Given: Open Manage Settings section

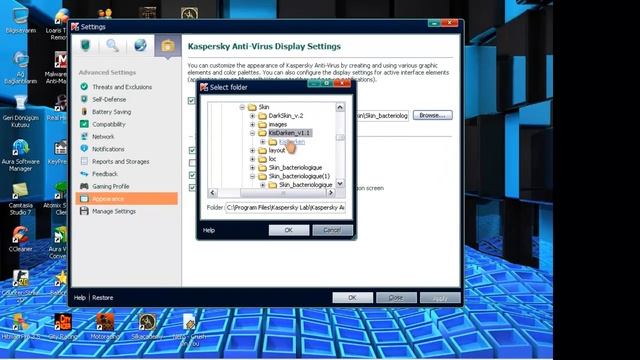Looking at the screenshot, I should pyautogui.click(x=113, y=211).
